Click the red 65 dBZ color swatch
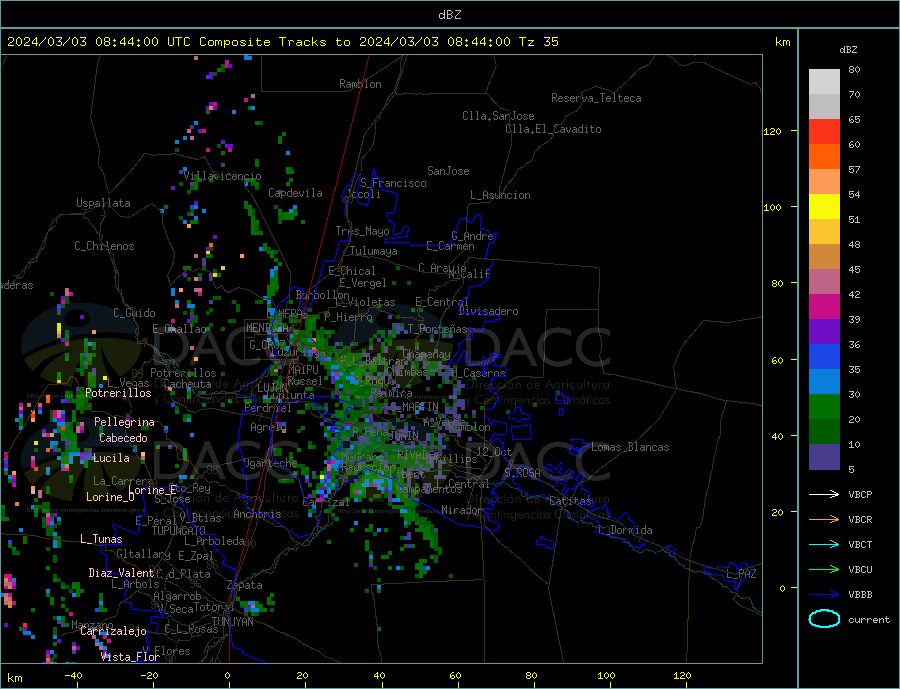Viewport: 900px width, 689px height. click(824, 131)
